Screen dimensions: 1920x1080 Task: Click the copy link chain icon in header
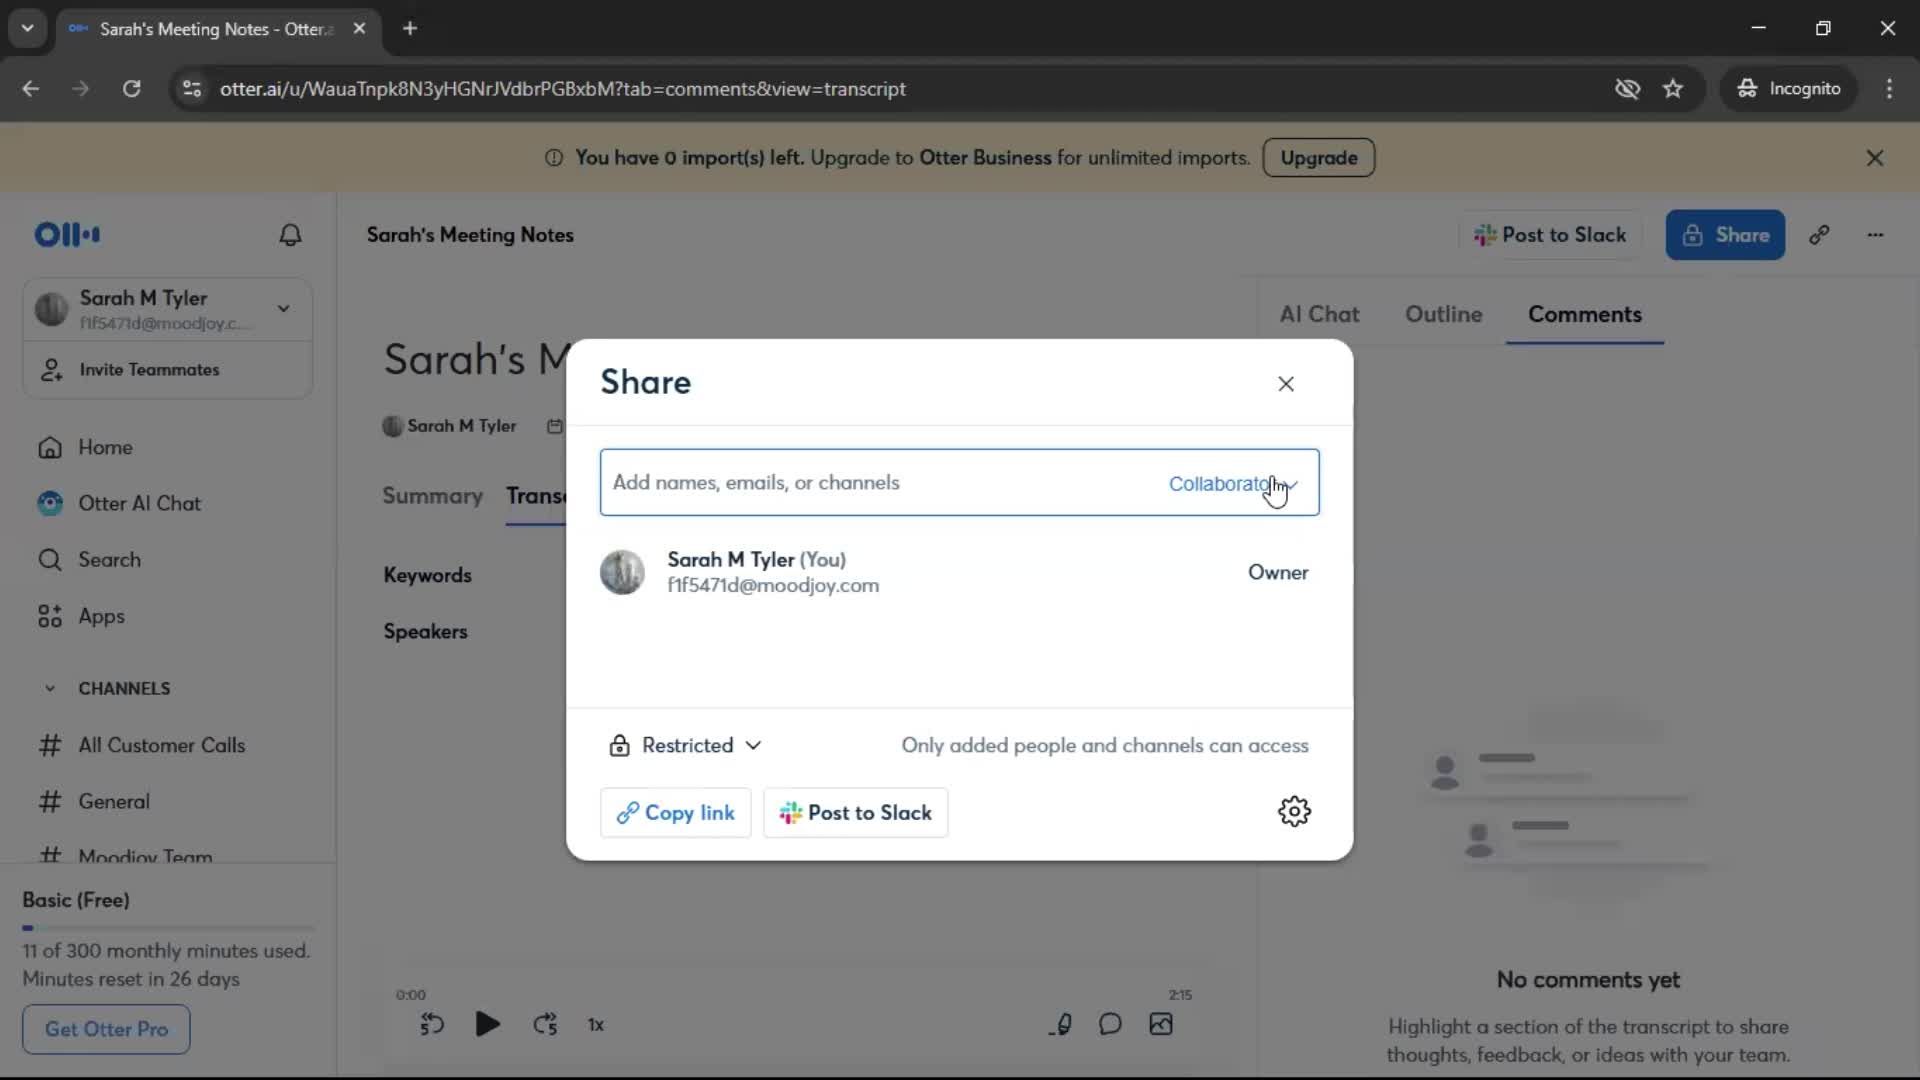pos(1819,235)
